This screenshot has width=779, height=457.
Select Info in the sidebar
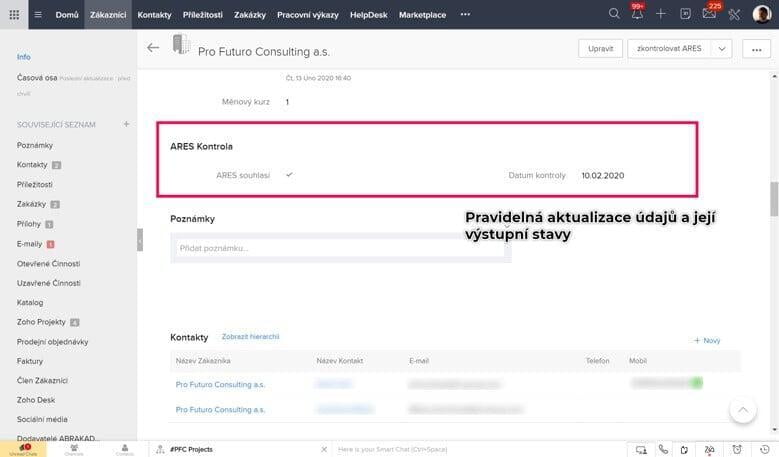[x=23, y=57]
